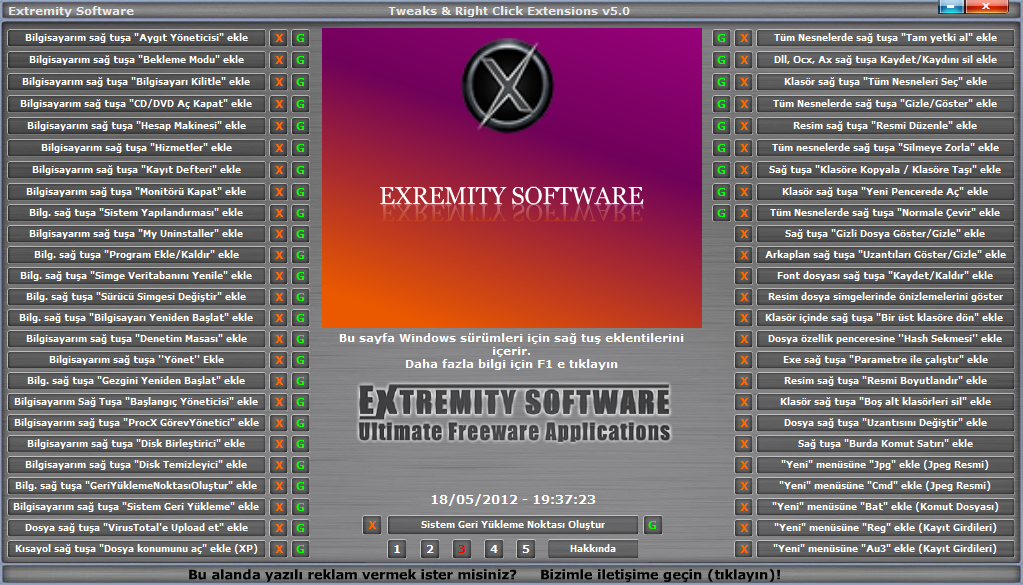Click green G next to "Silmeye Zorla"
The height and width of the screenshot is (585, 1023).
pos(721,148)
